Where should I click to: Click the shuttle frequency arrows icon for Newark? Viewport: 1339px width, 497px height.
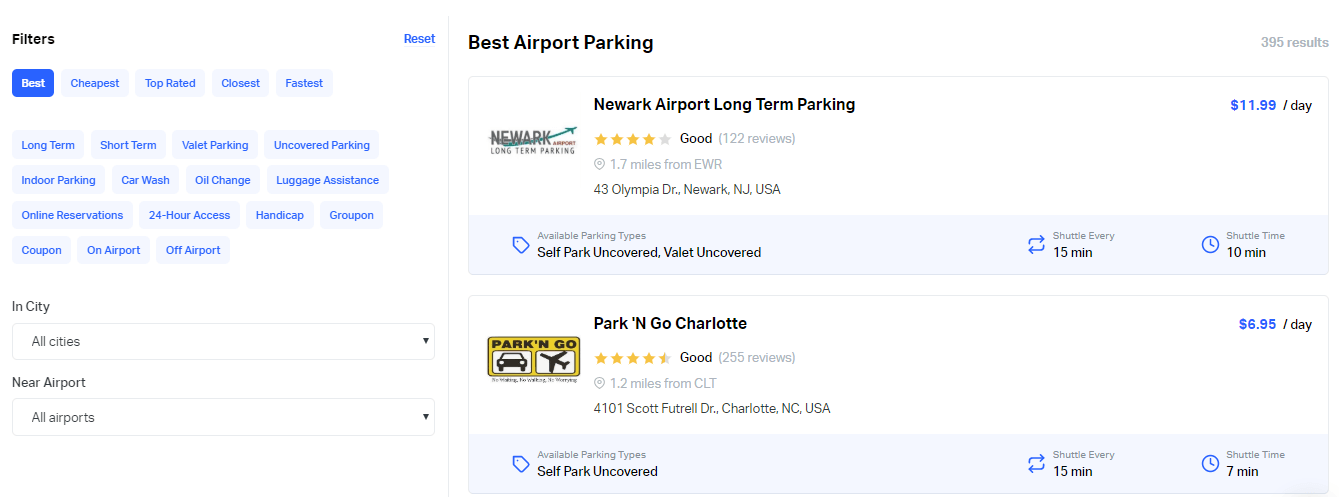coord(1036,245)
